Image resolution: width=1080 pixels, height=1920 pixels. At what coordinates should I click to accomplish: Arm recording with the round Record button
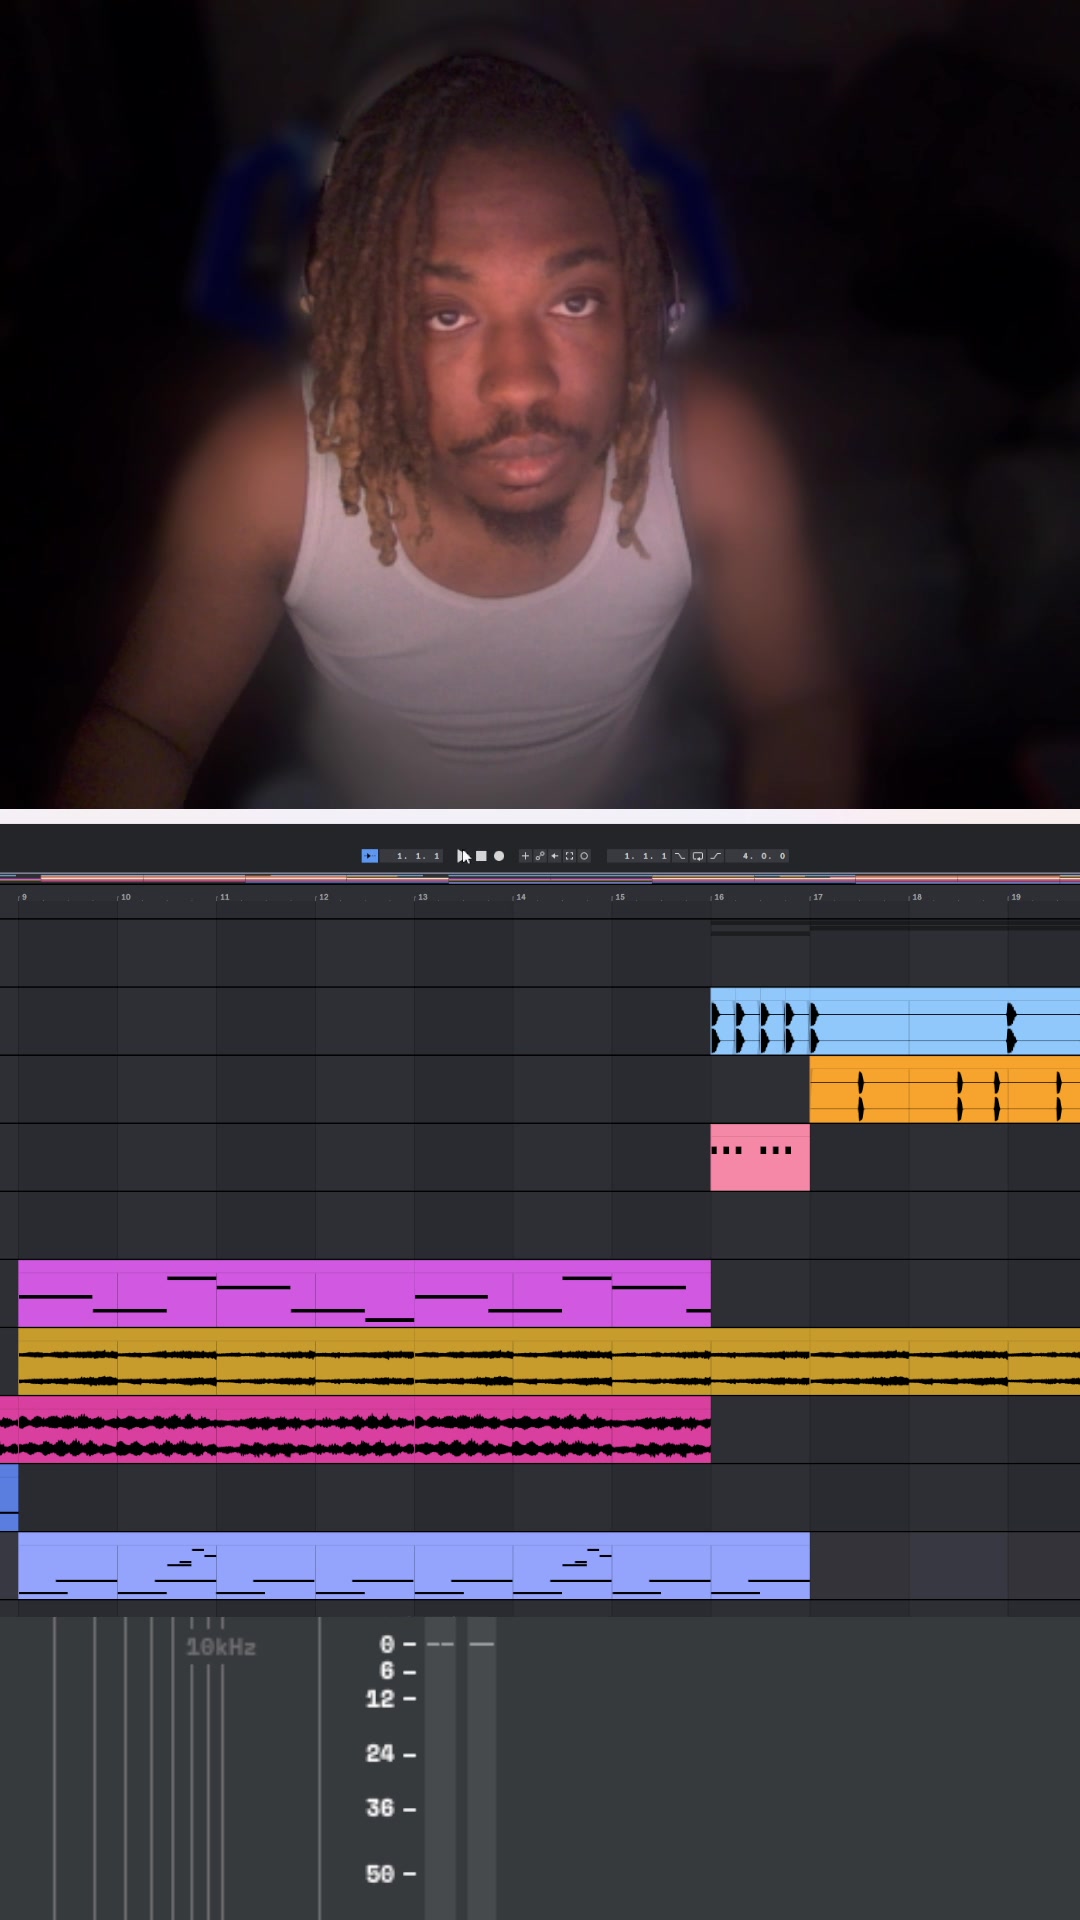point(499,856)
